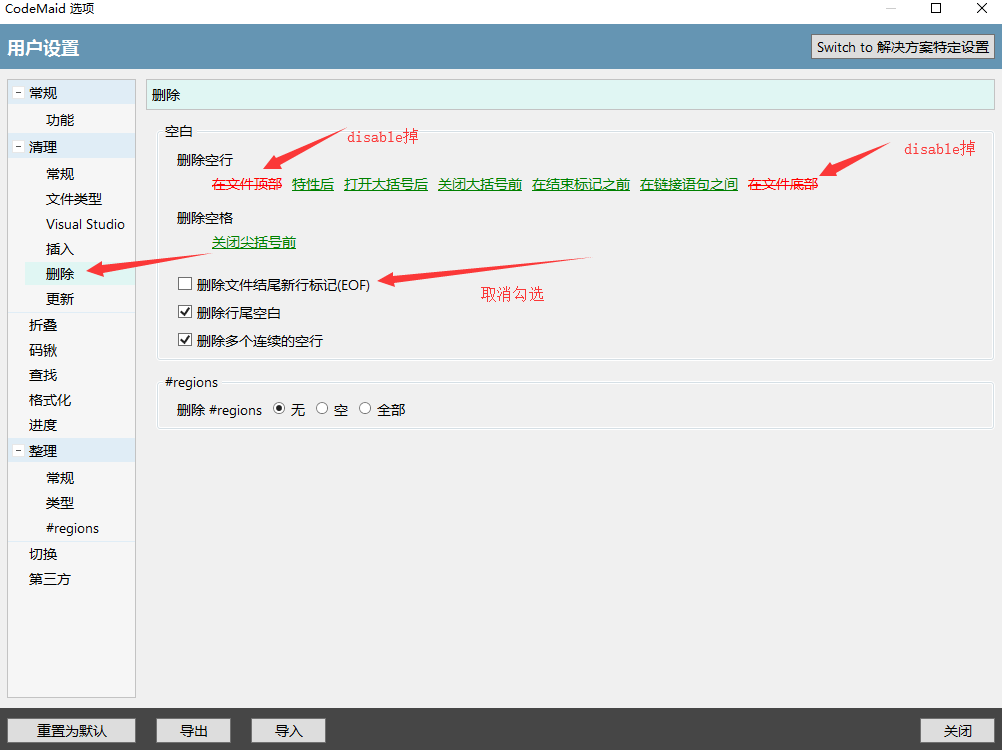Select the 无 radio for #regions removal

point(279,408)
